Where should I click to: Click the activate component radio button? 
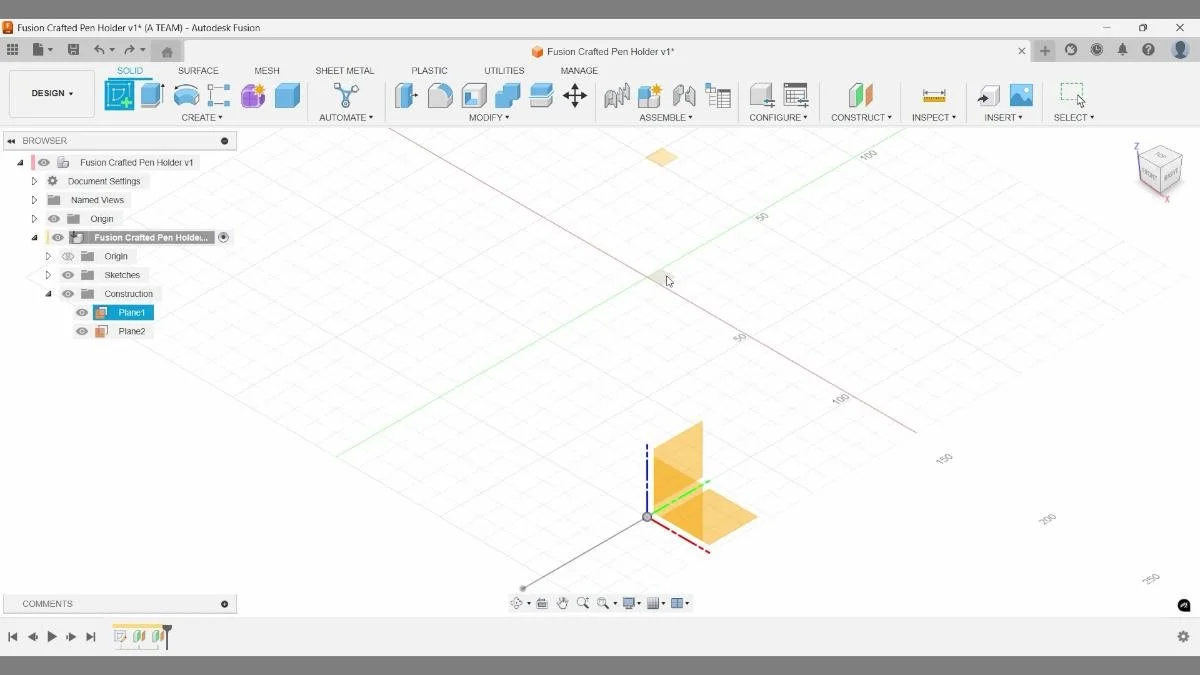pos(224,237)
